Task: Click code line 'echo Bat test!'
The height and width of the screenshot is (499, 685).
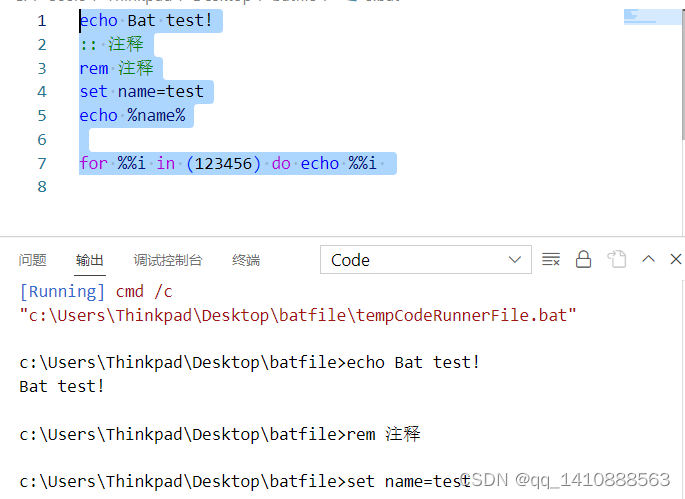Action: (x=146, y=21)
